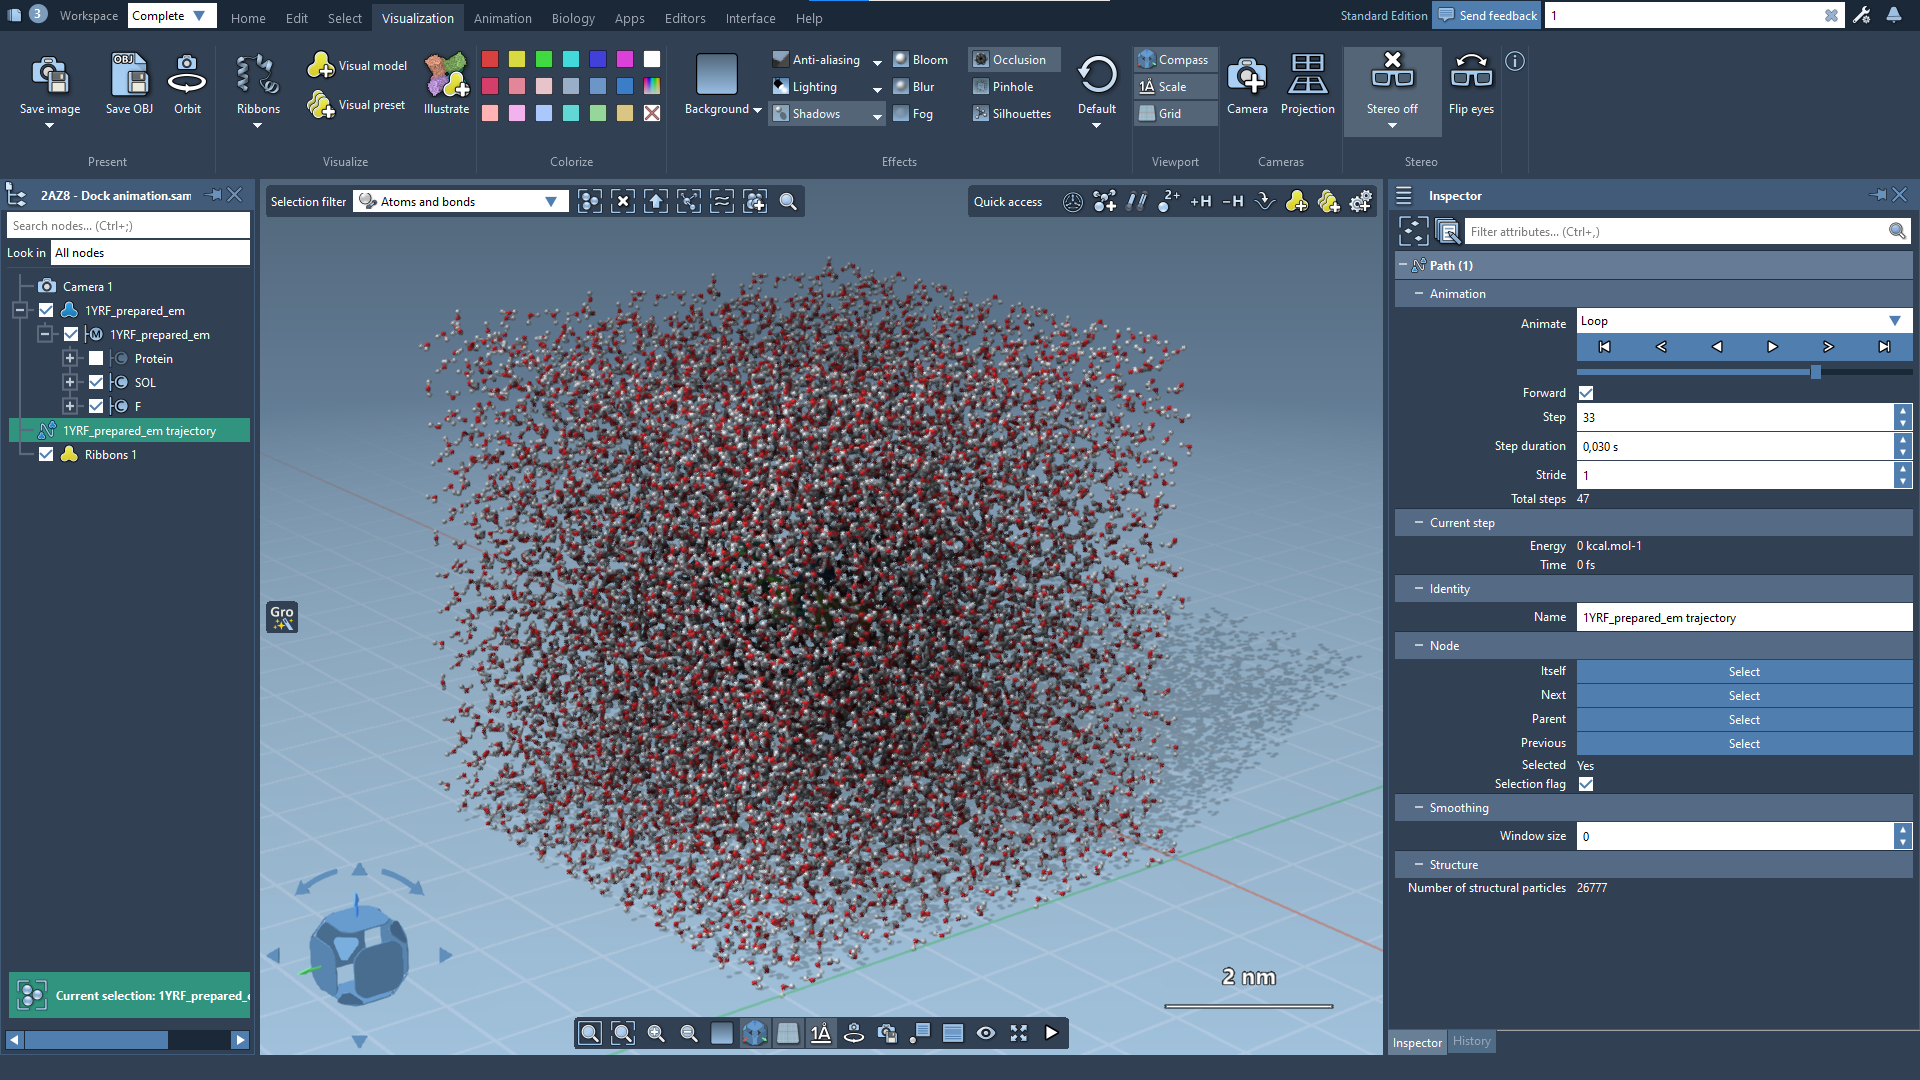Viewport: 1920px width, 1080px height.
Task: Open the Biology menu
Action: [572, 18]
